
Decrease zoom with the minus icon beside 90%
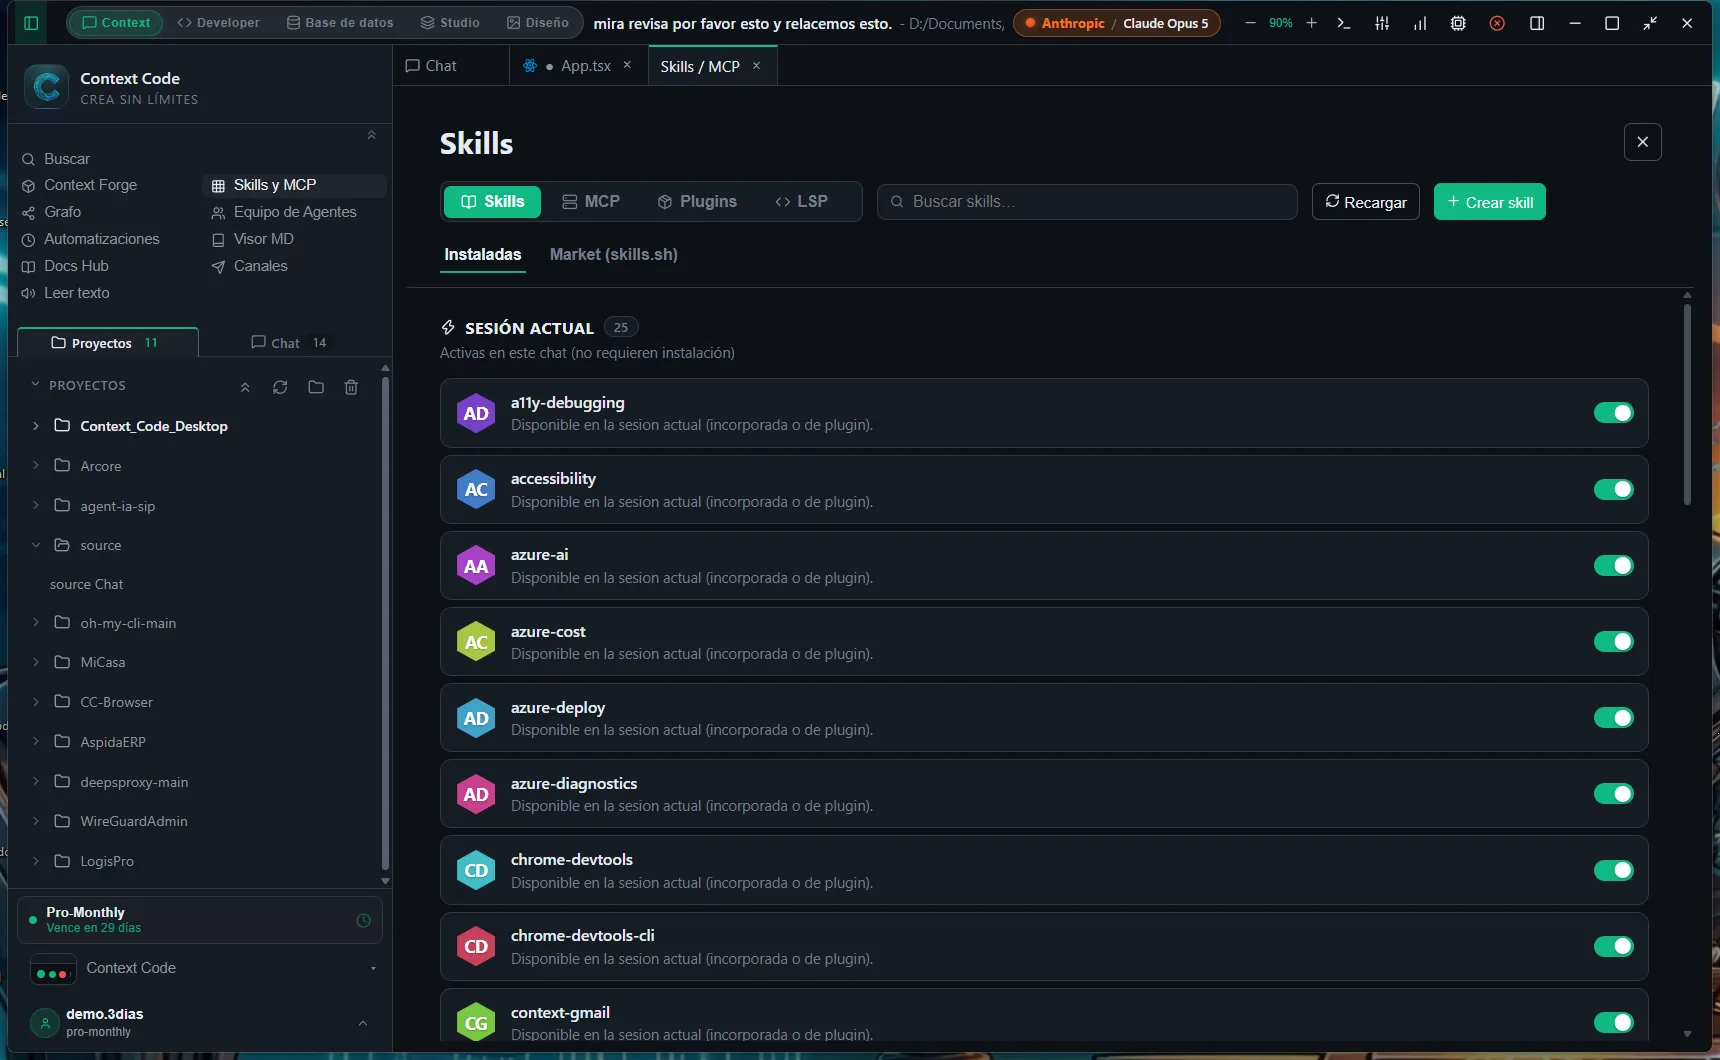point(1250,23)
